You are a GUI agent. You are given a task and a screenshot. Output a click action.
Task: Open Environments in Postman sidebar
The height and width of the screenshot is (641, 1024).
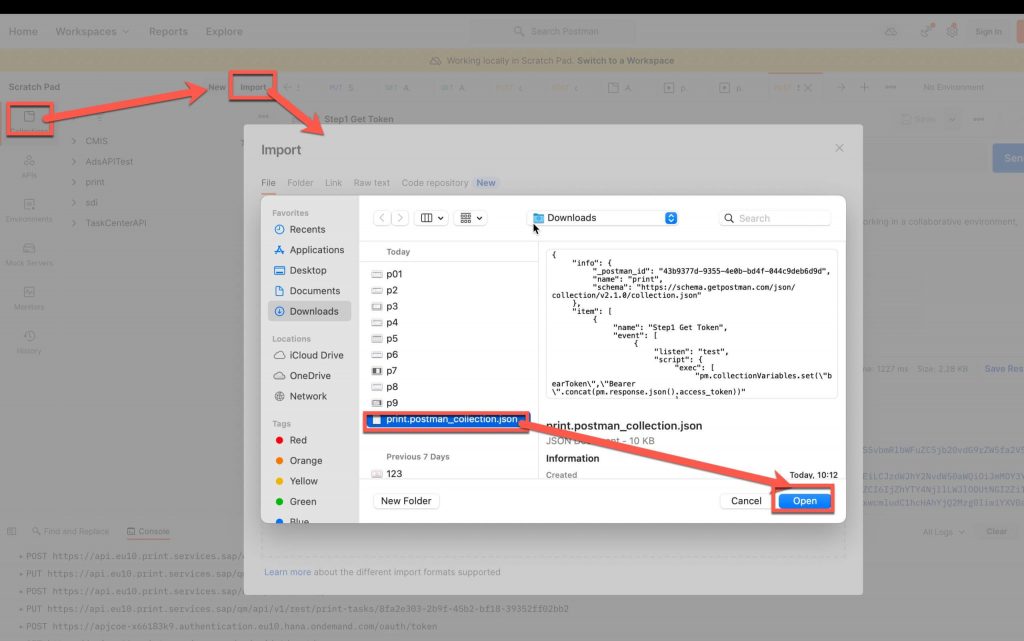pyautogui.click(x=29, y=210)
